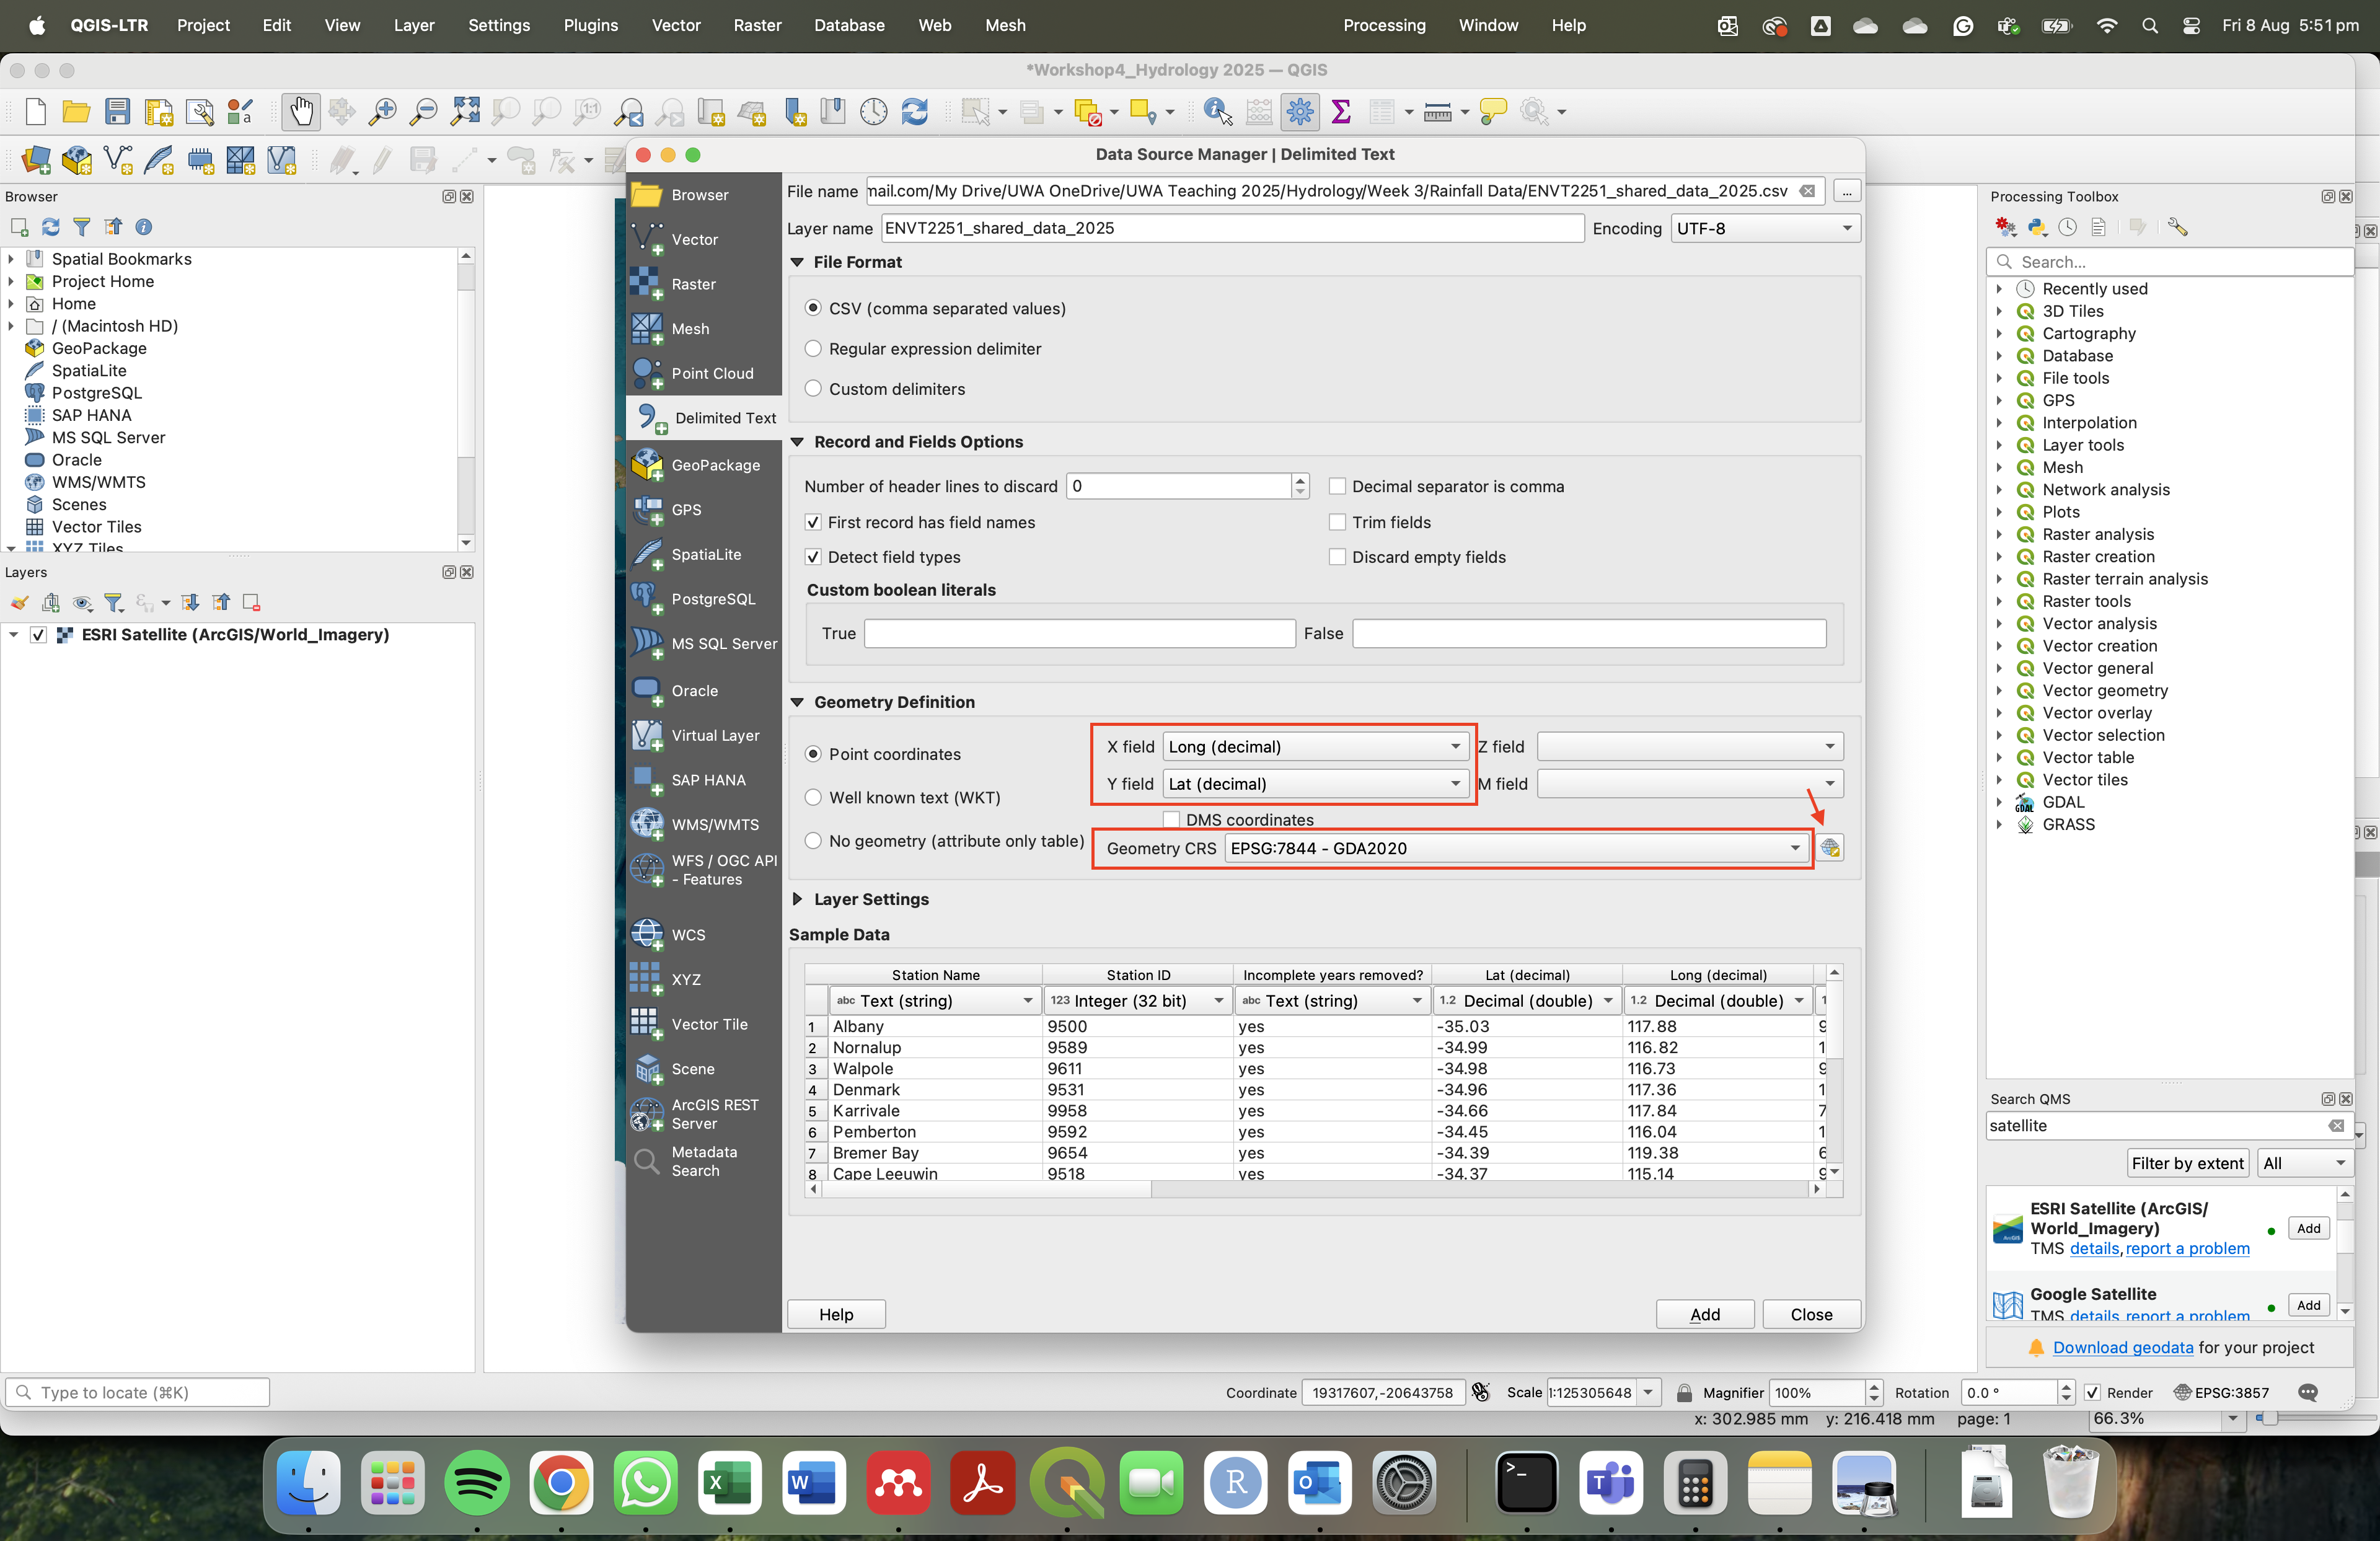Switch to the XYZ source tab
Screen dimensions: 2380x1541
coord(704,980)
